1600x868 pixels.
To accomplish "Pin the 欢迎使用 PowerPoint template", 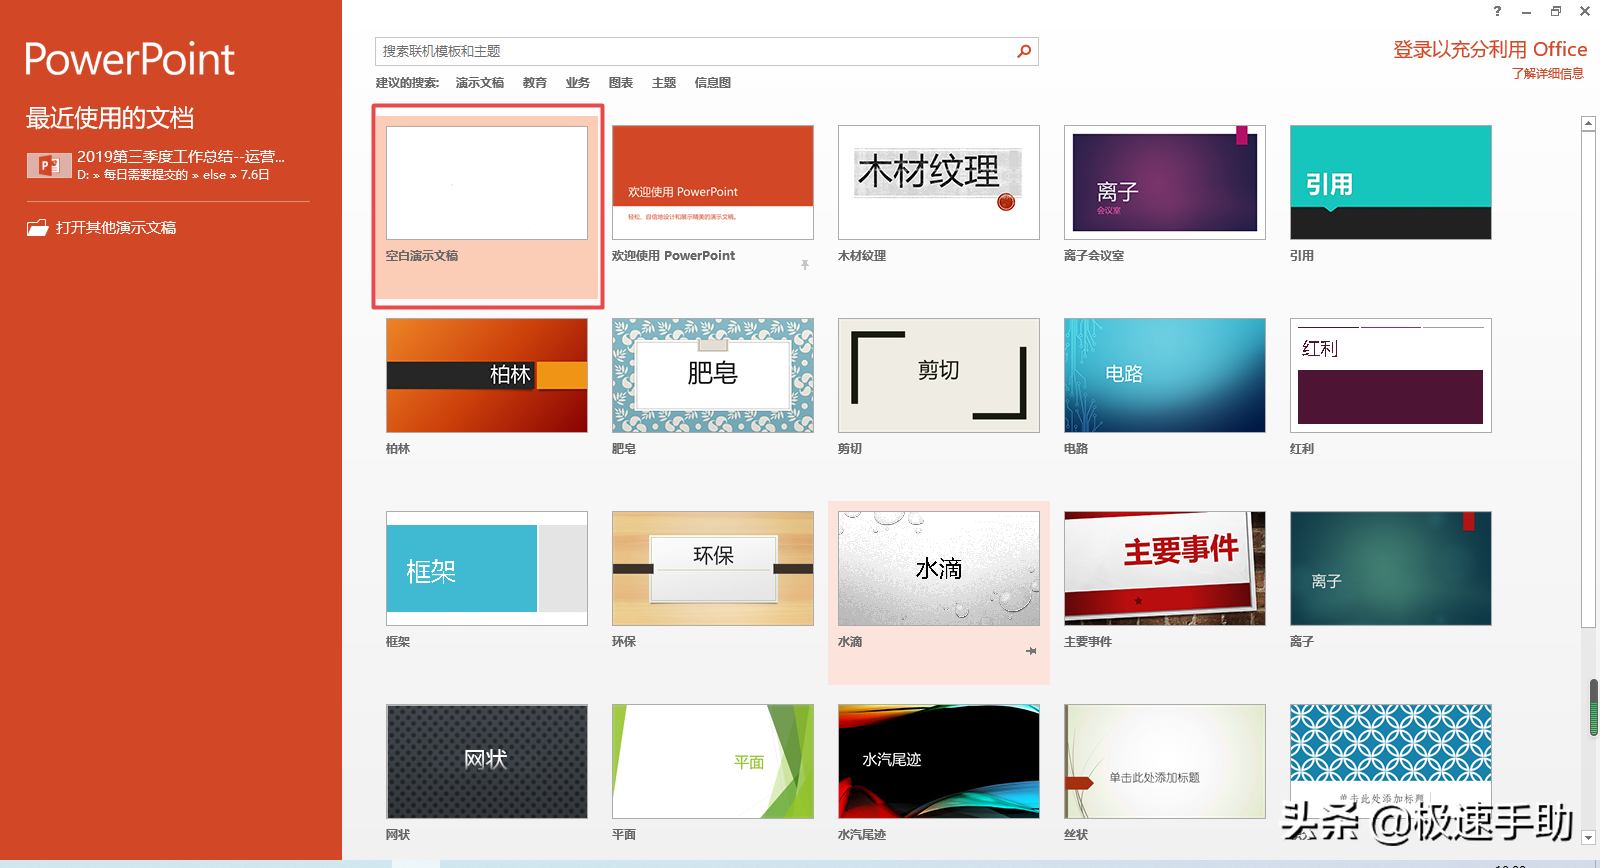I will click(x=805, y=265).
